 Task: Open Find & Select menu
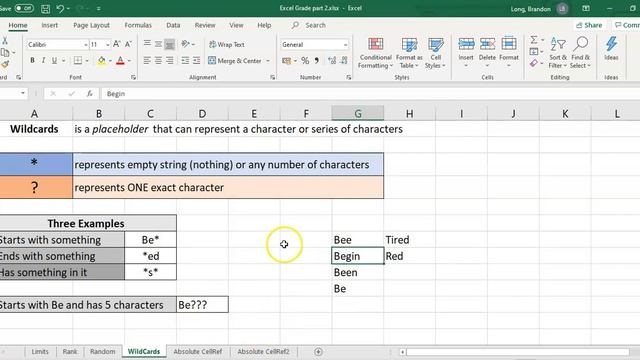click(x=580, y=53)
